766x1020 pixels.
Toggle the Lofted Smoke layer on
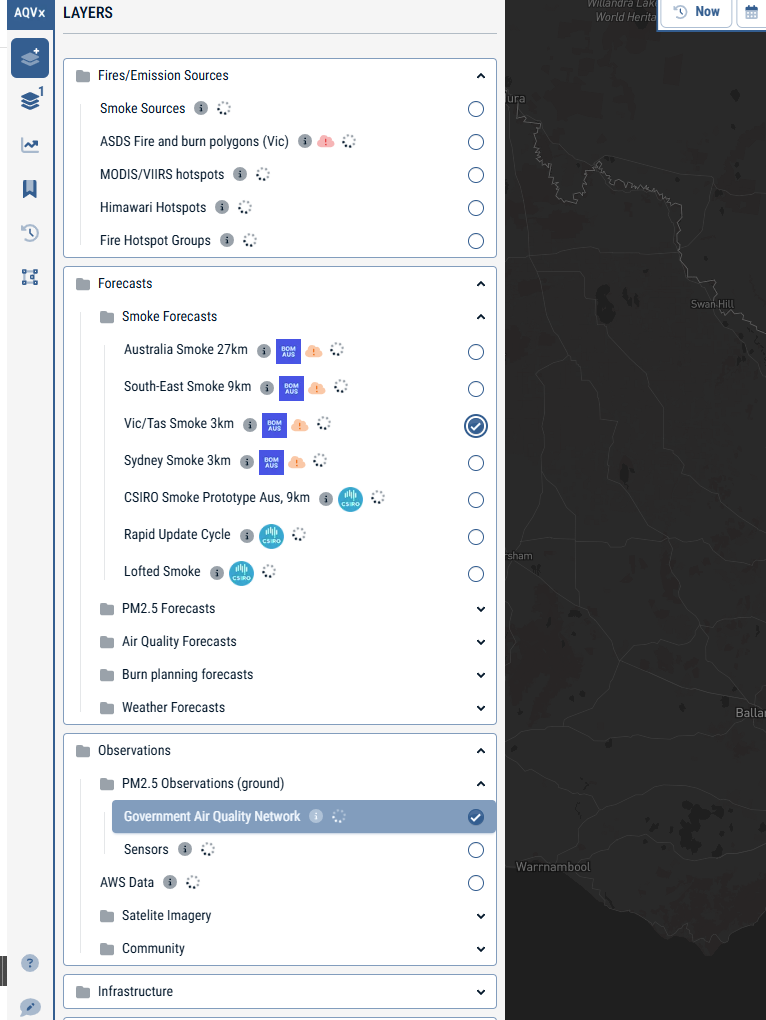pyautogui.click(x=476, y=574)
